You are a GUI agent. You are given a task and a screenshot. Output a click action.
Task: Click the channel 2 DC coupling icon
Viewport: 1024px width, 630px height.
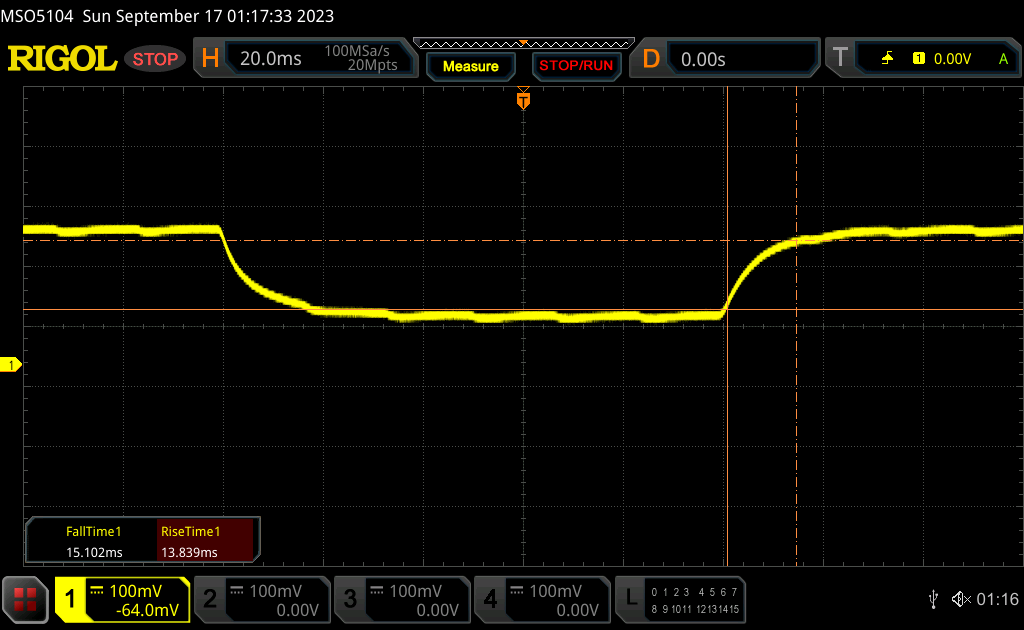pyautogui.click(x=237, y=590)
